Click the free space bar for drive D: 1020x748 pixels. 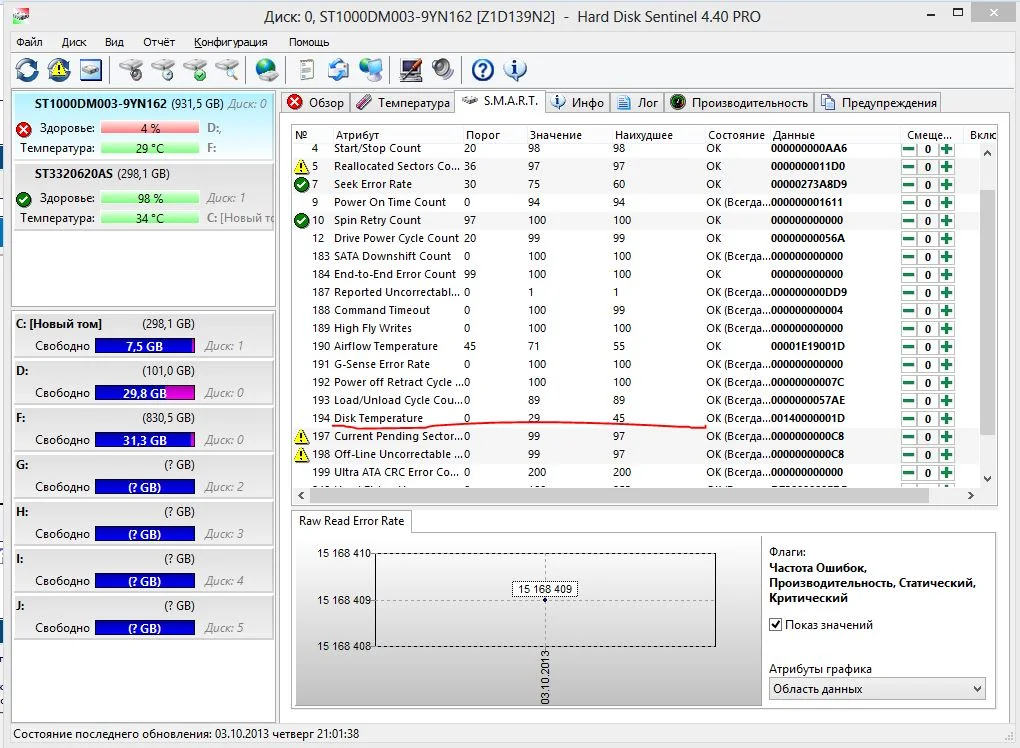[145, 393]
